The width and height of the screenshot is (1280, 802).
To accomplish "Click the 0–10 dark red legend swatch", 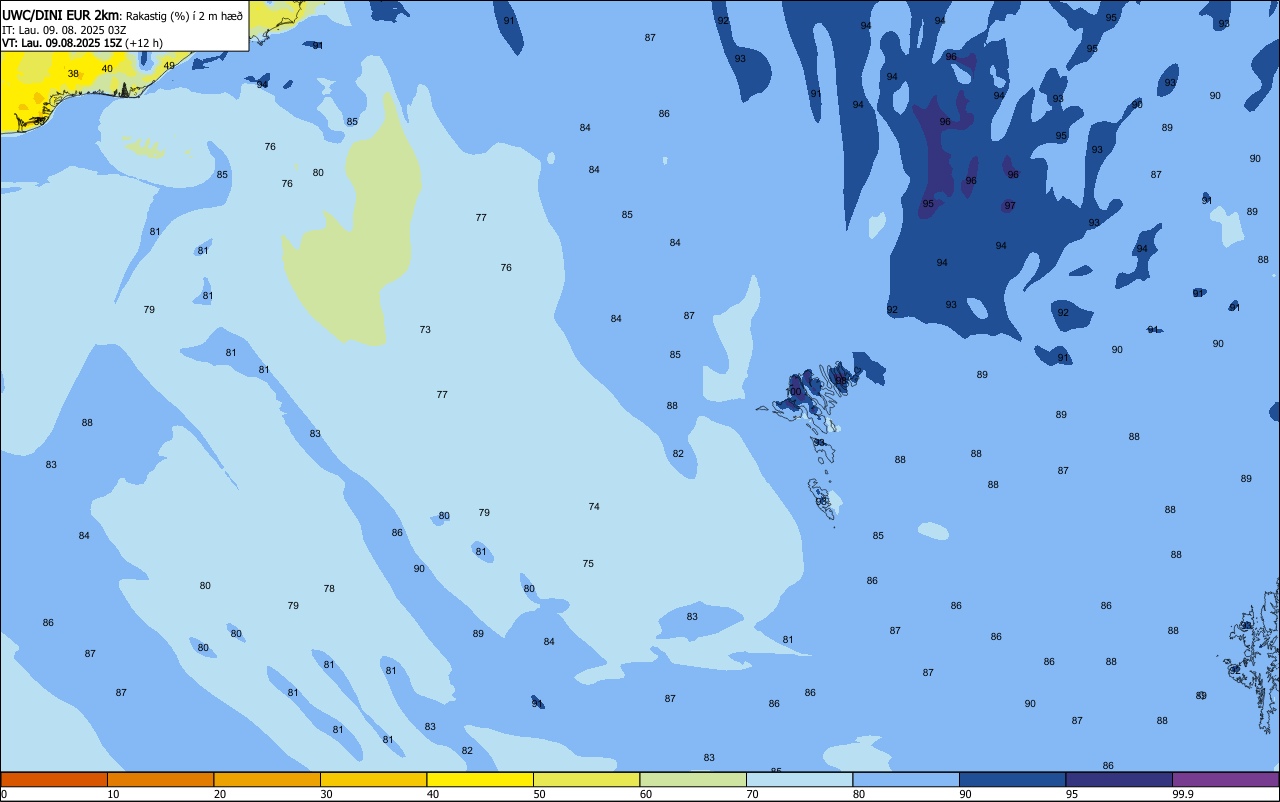I will tap(54, 779).
